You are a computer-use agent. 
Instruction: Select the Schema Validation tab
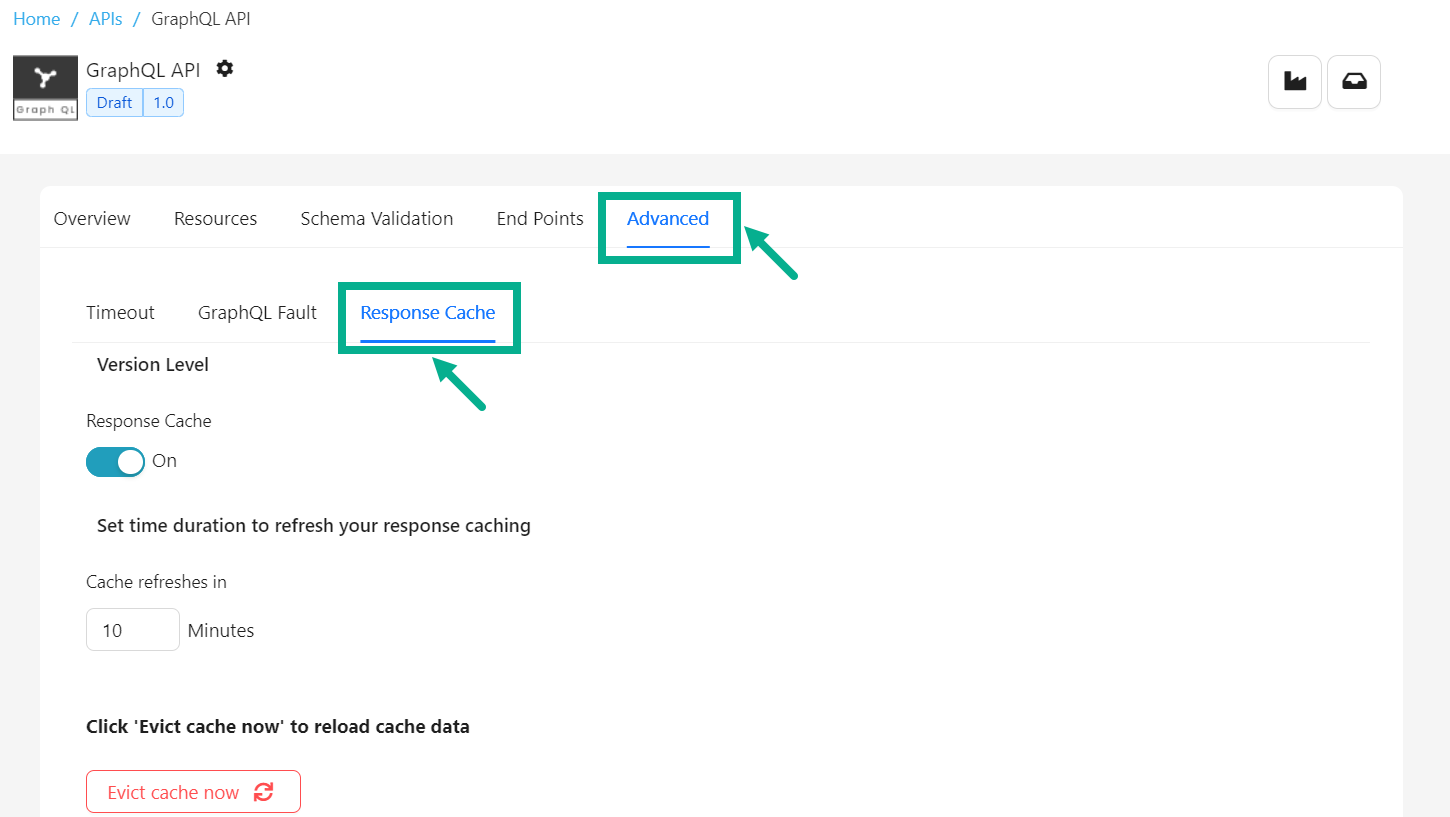click(x=376, y=219)
